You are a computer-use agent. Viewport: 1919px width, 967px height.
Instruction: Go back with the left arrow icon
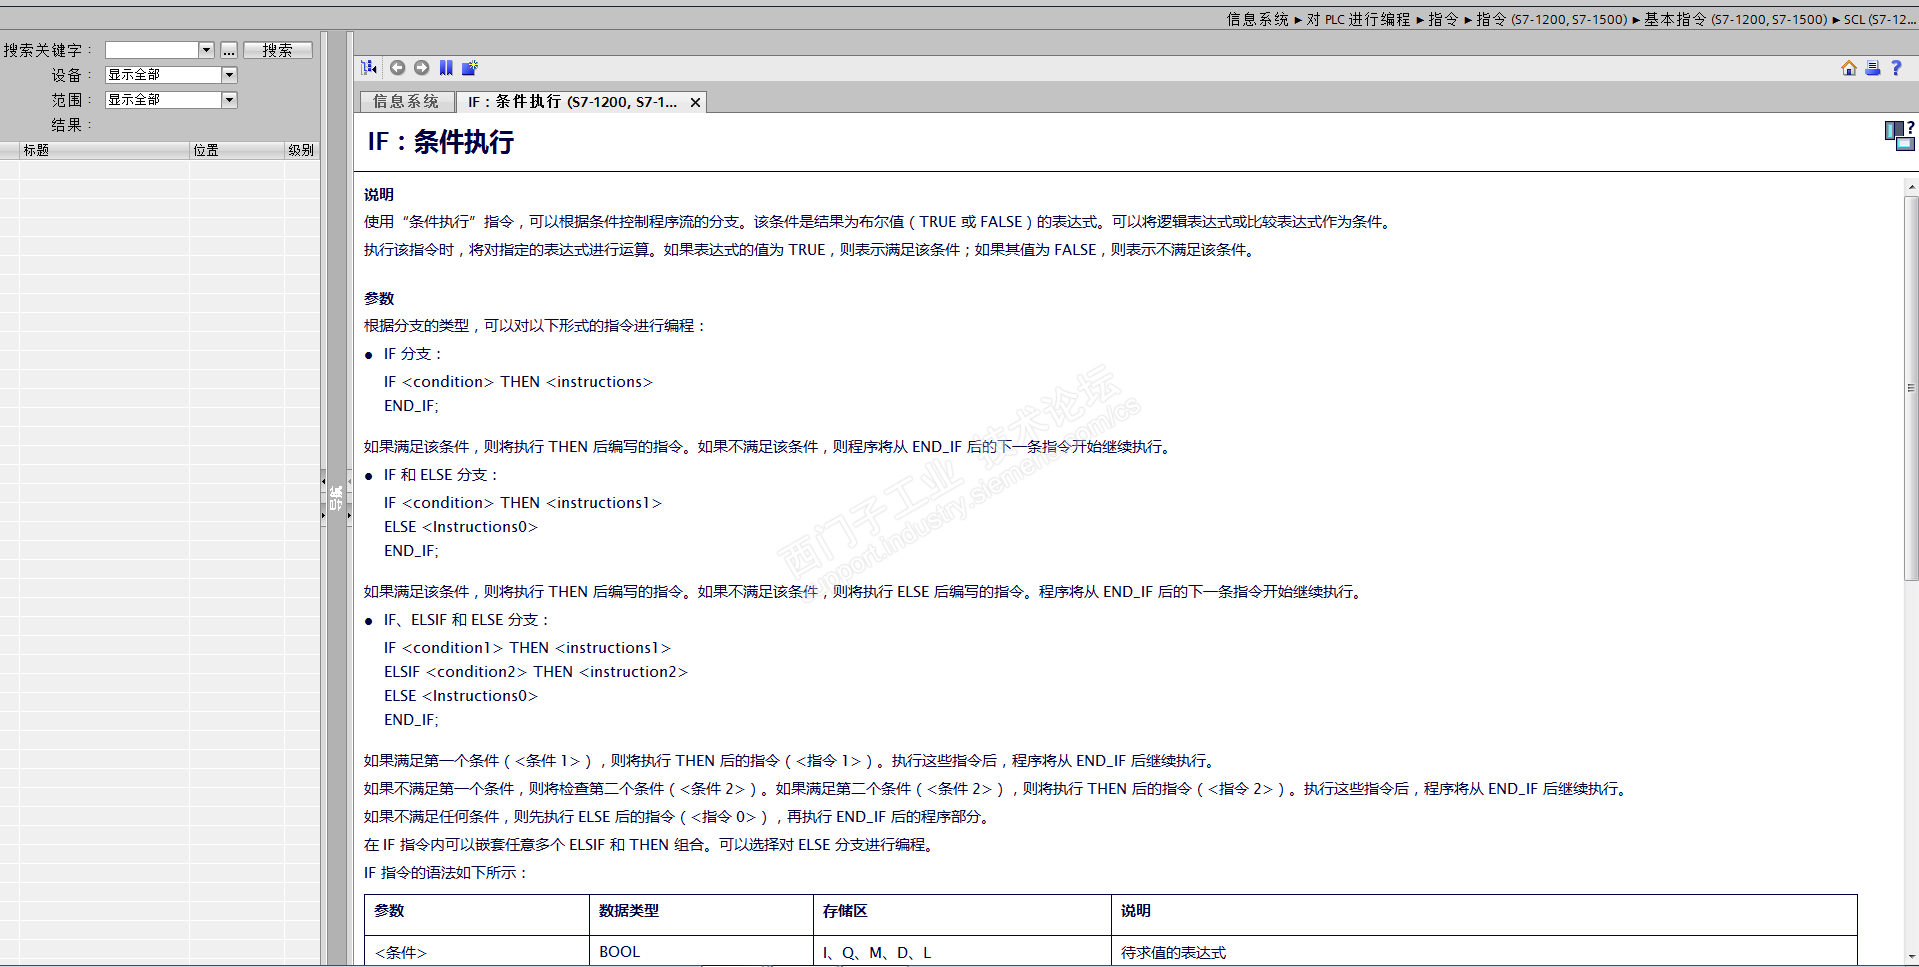point(397,68)
